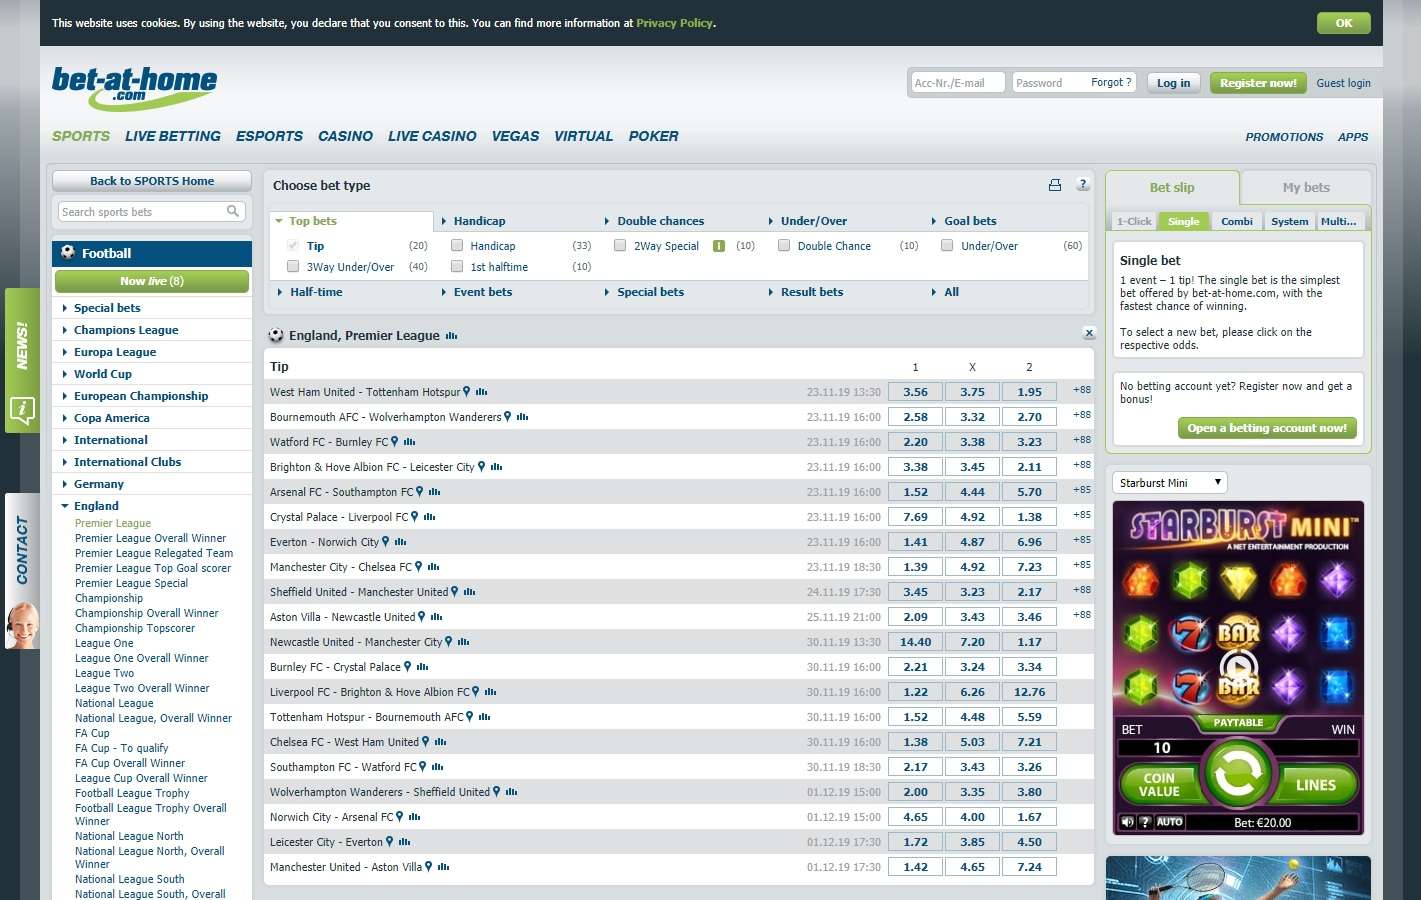
Task: Open the POKER menu
Action: pyautogui.click(x=653, y=136)
